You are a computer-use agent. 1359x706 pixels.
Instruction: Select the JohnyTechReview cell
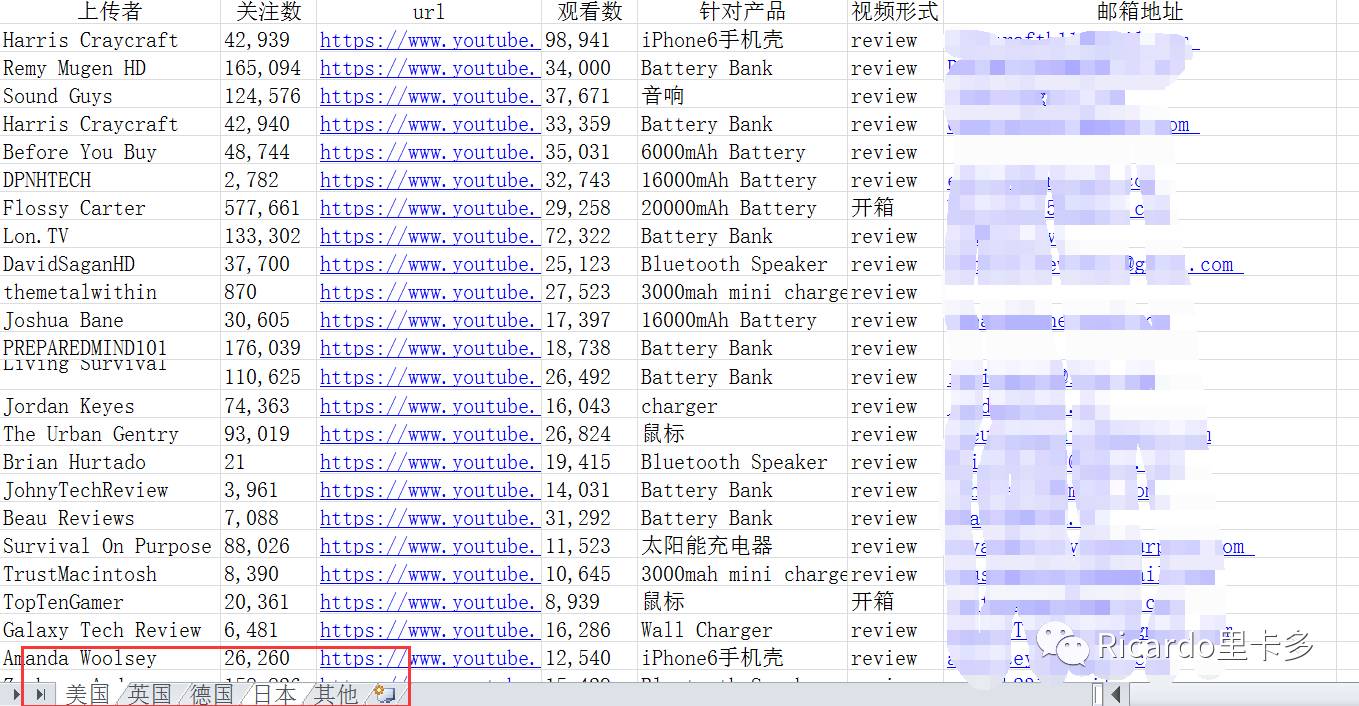(x=110, y=490)
